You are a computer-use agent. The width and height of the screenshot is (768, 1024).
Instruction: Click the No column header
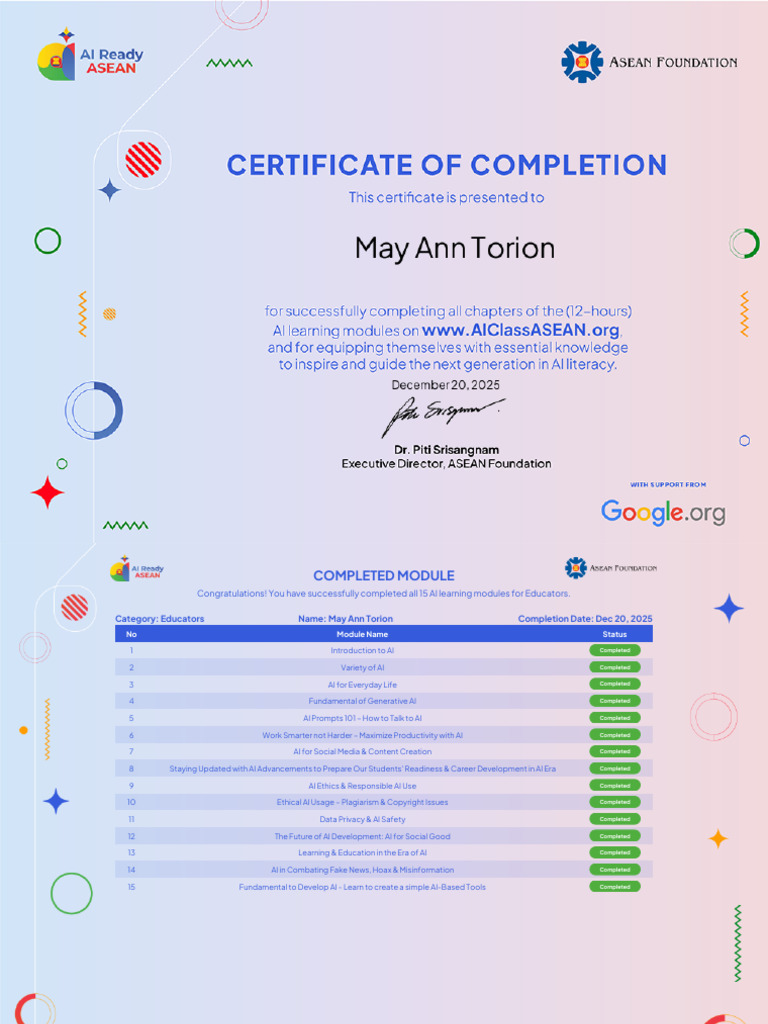click(131, 634)
